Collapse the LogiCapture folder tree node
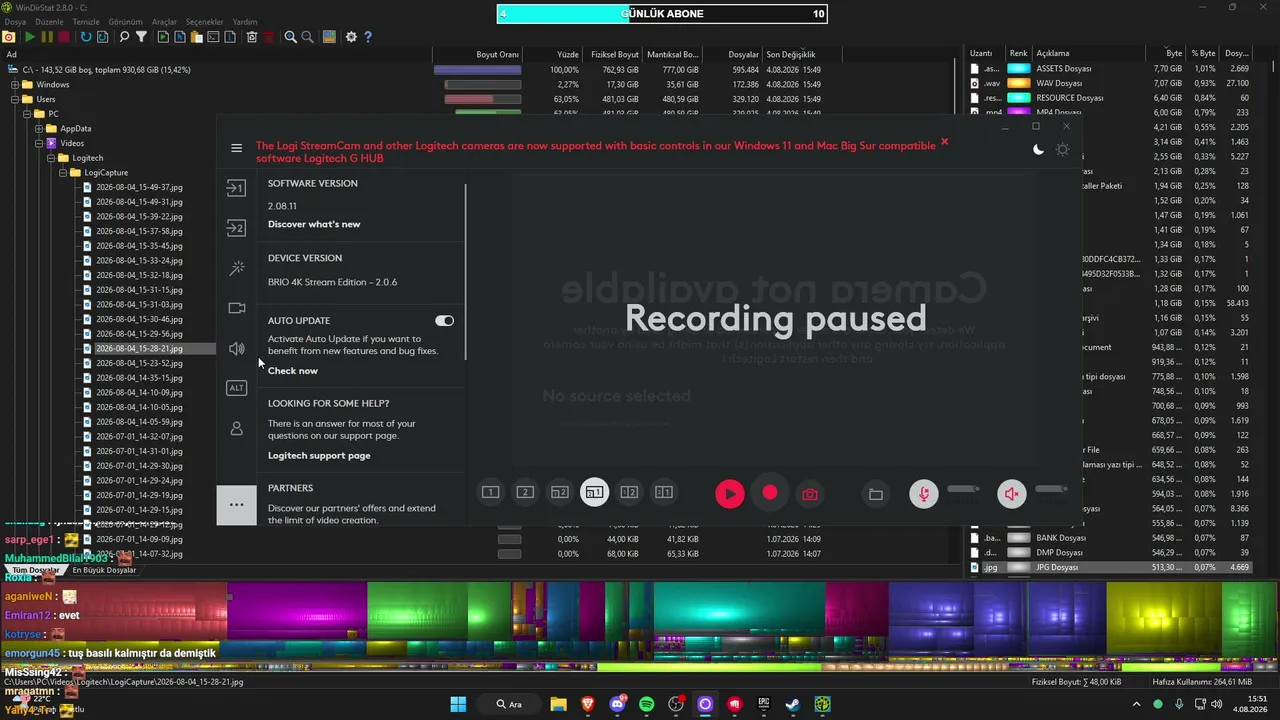This screenshot has height=720, width=1280. click(x=63, y=173)
